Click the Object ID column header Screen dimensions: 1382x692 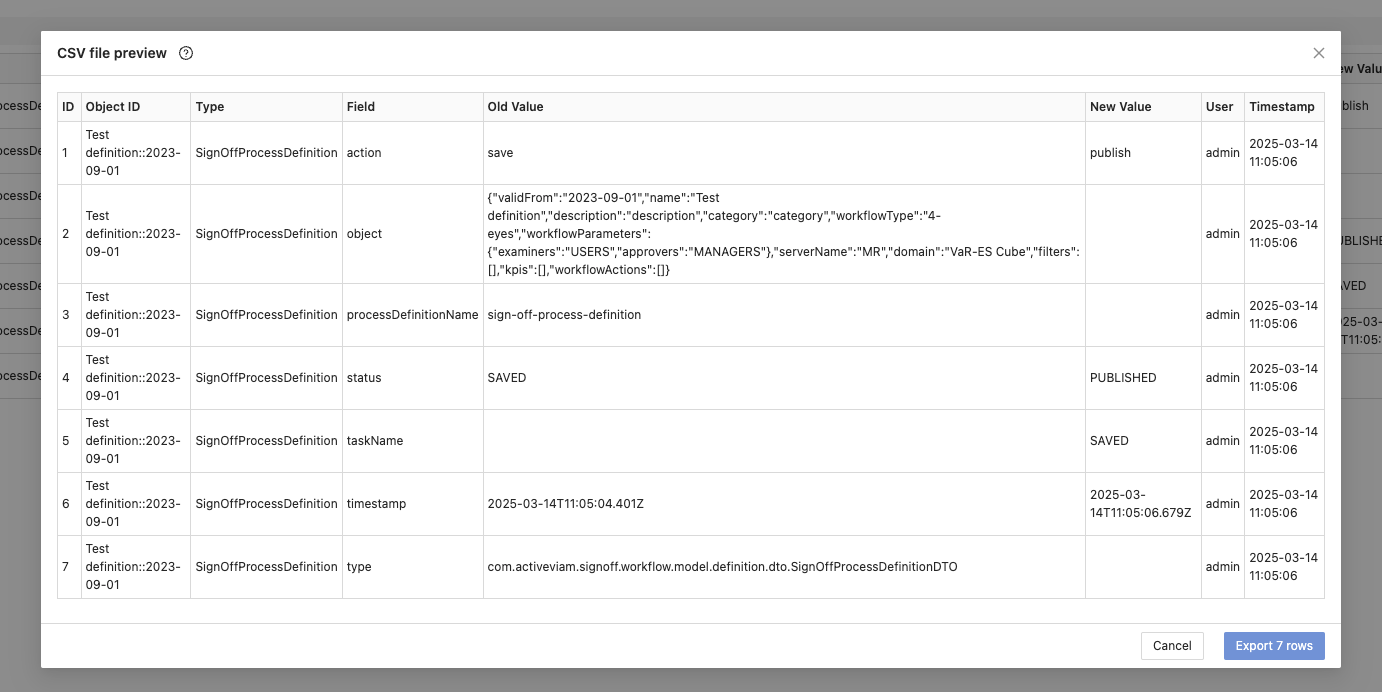112,107
